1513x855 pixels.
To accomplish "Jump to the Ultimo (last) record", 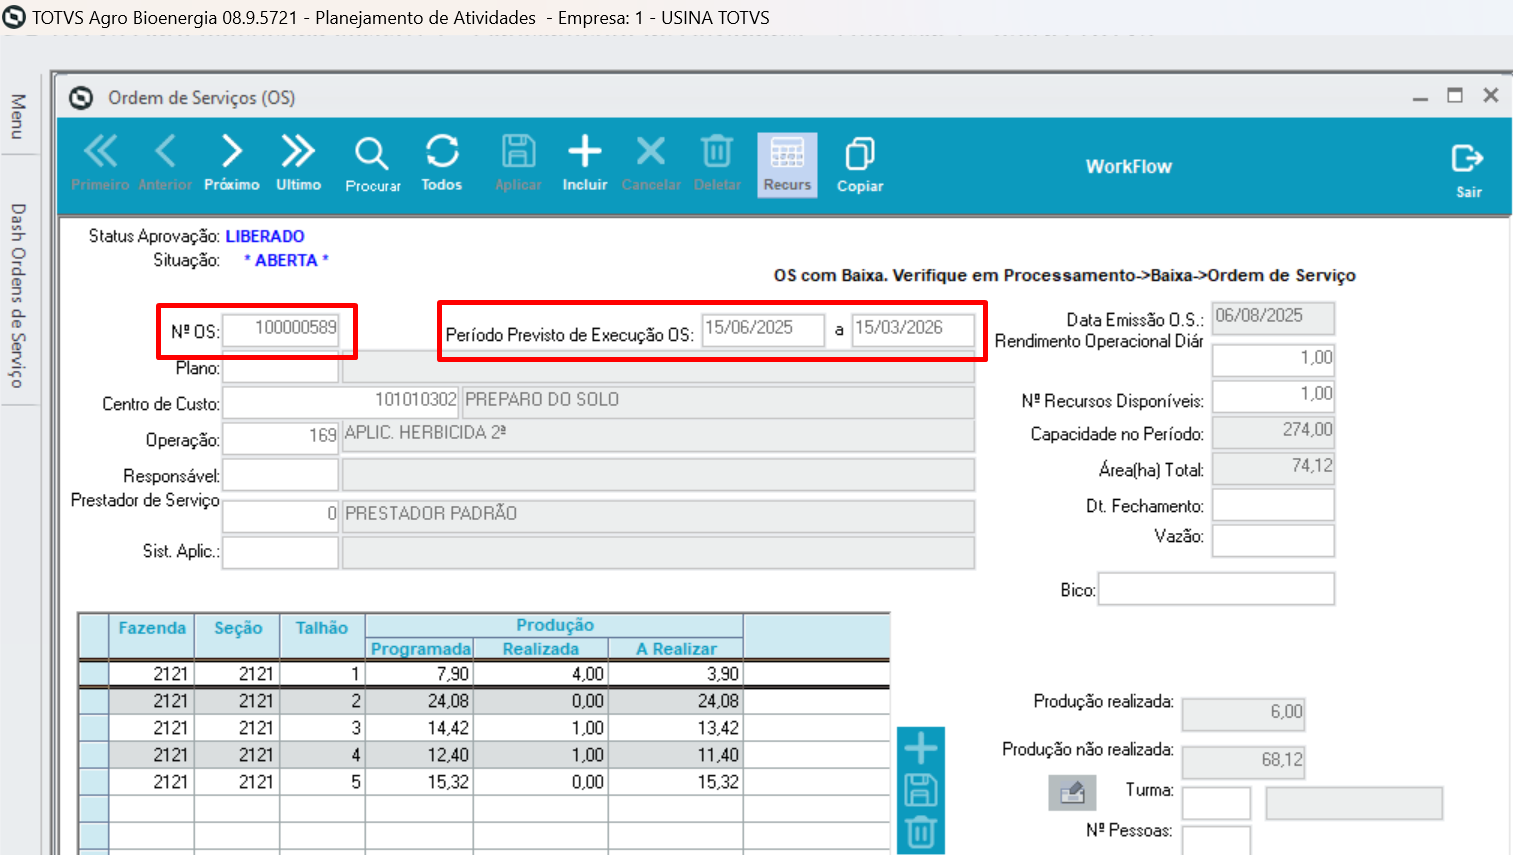I will tap(298, 163).
